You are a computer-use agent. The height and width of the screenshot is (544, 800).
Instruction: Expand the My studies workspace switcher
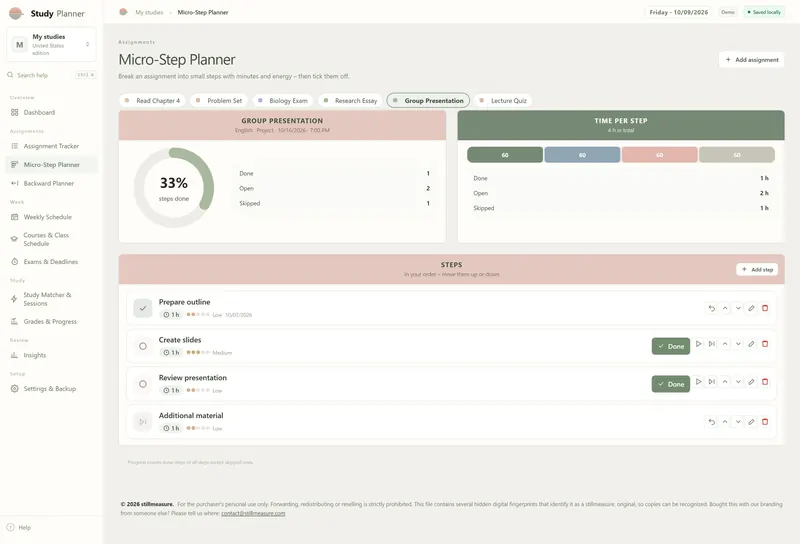[x=52, y=44]
